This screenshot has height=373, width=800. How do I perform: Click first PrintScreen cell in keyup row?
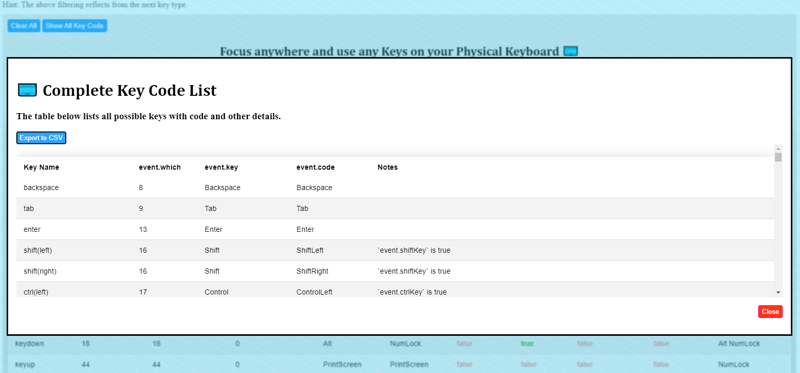pos(342,365)
